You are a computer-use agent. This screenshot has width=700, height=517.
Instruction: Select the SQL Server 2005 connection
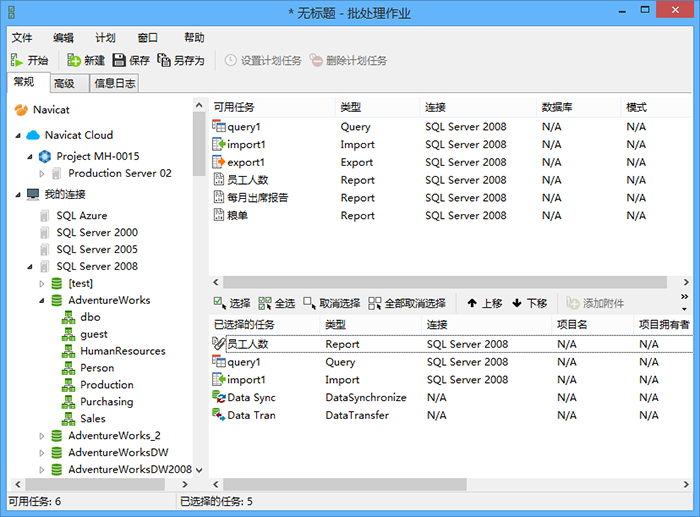(x=97, y=250)
